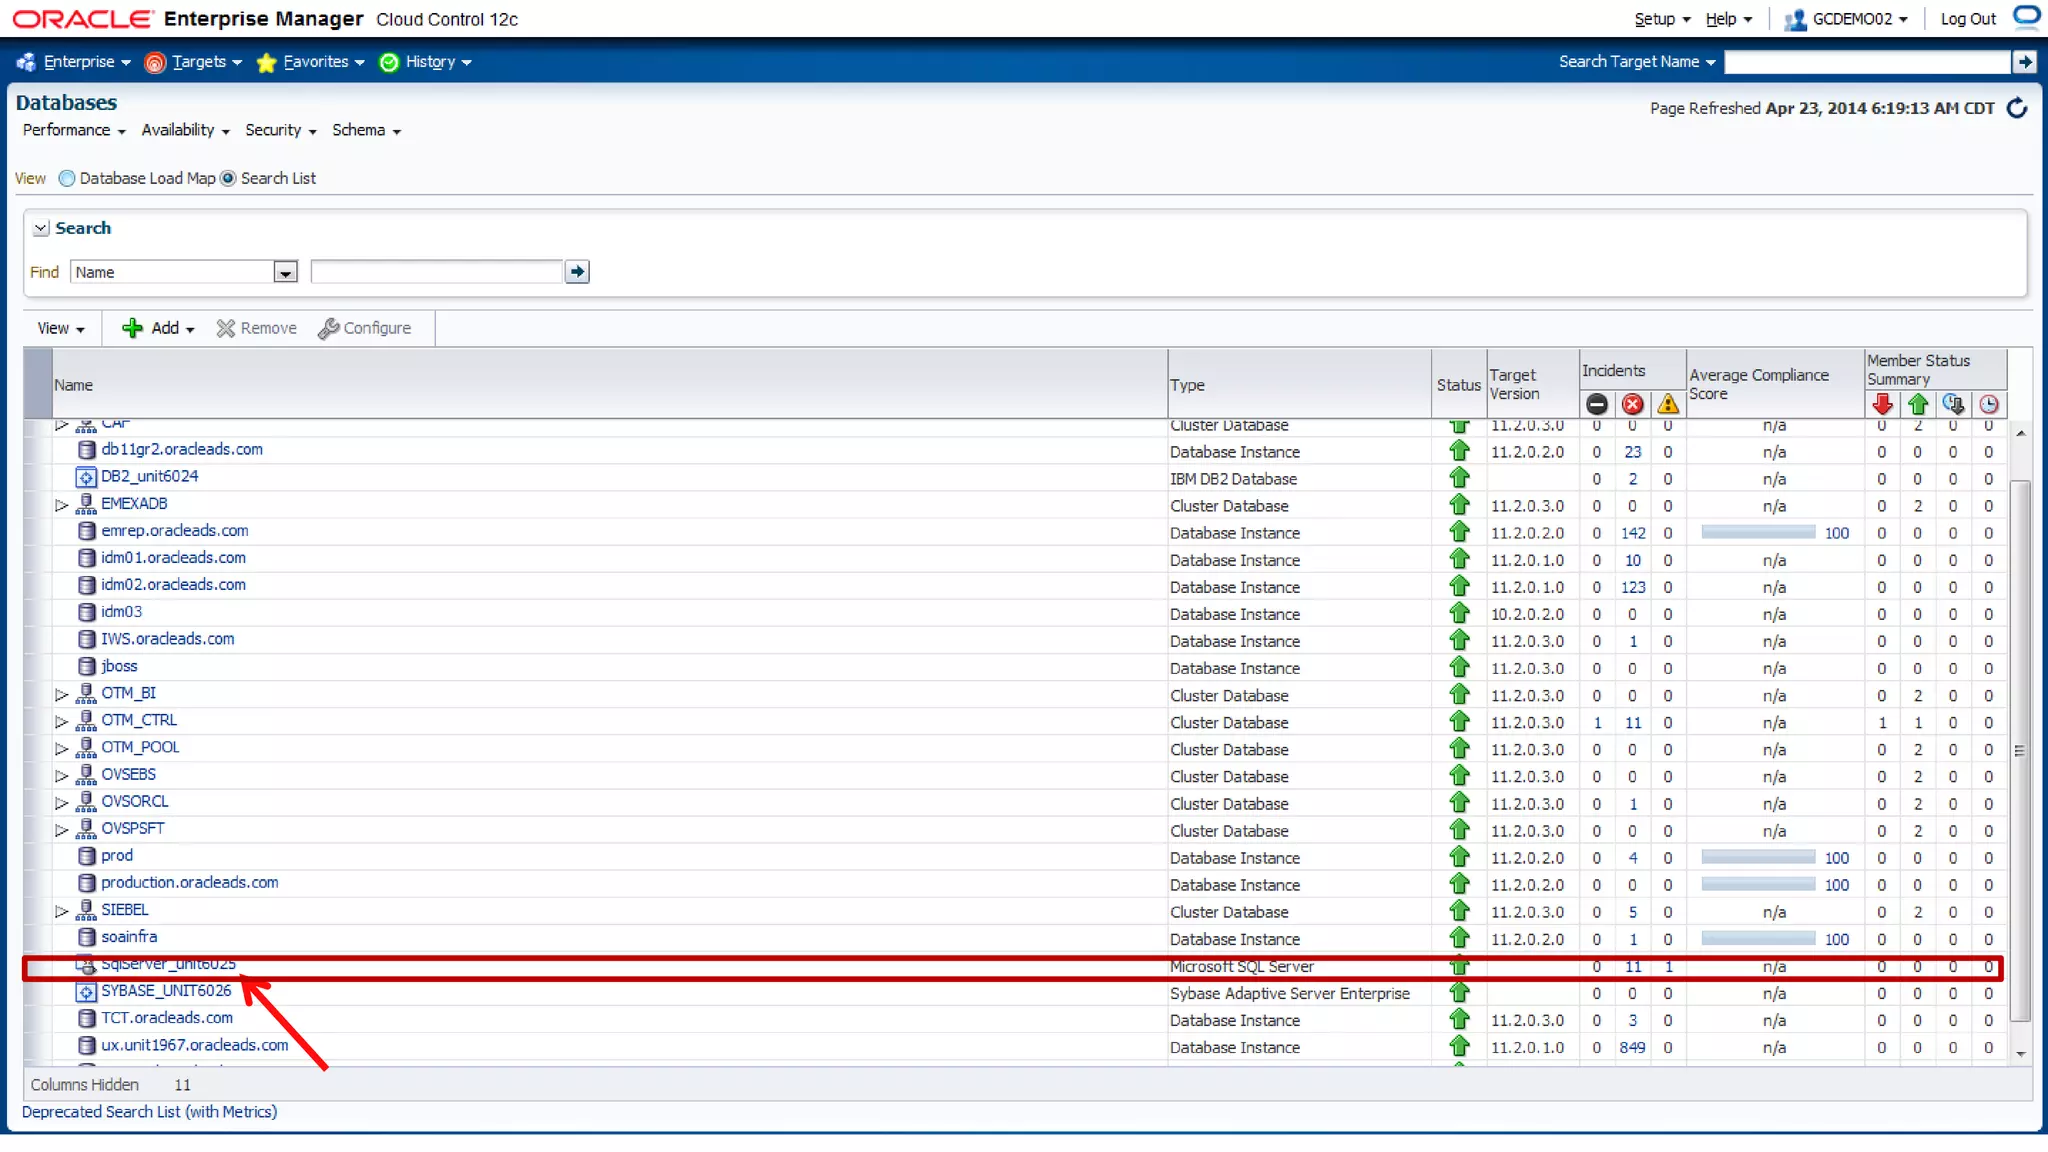Click the SYBASE_UNIT6026 target icon
This screenshot has height=1152, width=2048.
87,991
